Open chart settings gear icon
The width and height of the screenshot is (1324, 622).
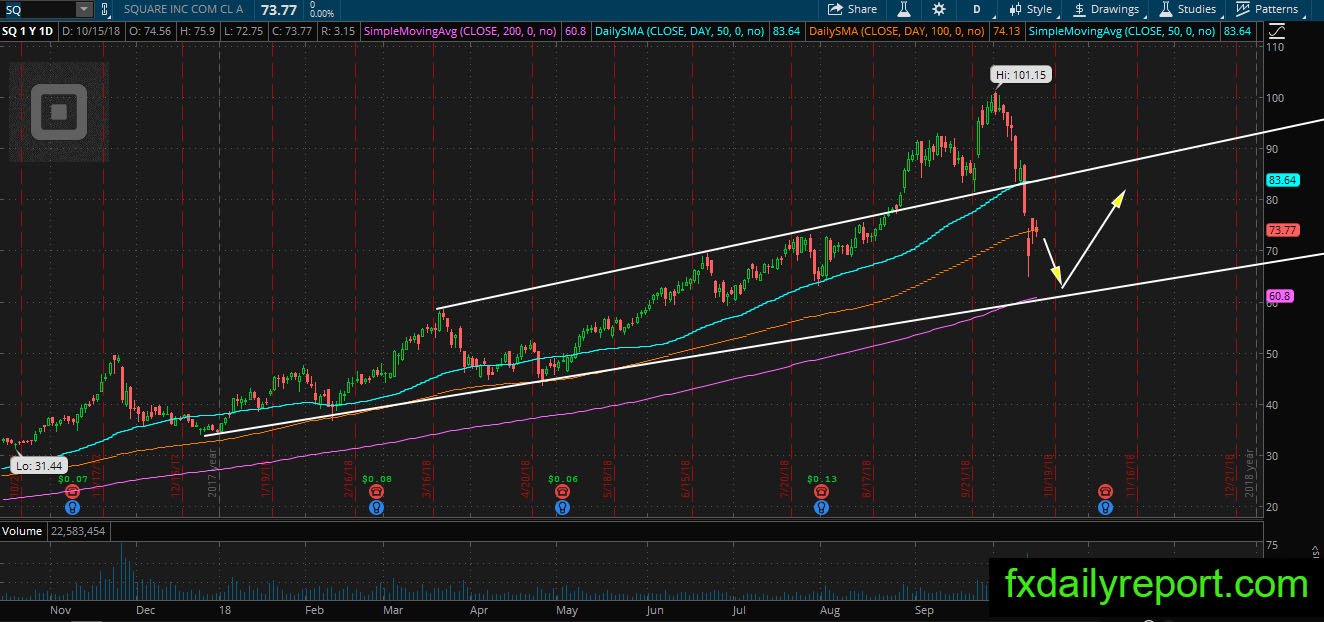938,9
